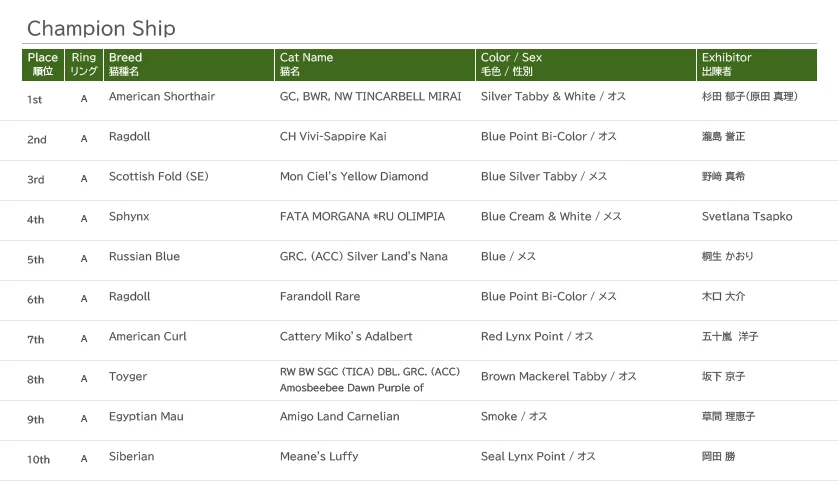Click the Place column header
The height and width of the screenshot is (503, 839).
pos(43,64)
